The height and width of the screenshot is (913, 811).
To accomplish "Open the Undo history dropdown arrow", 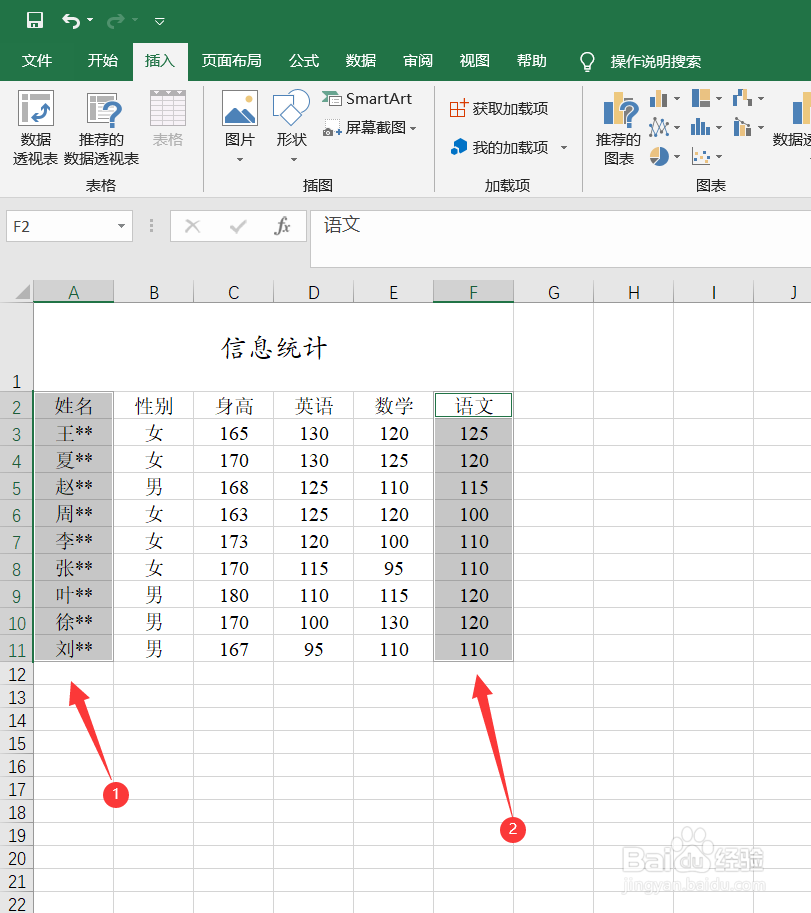I will pyautogui.click(x=90, y=20).
